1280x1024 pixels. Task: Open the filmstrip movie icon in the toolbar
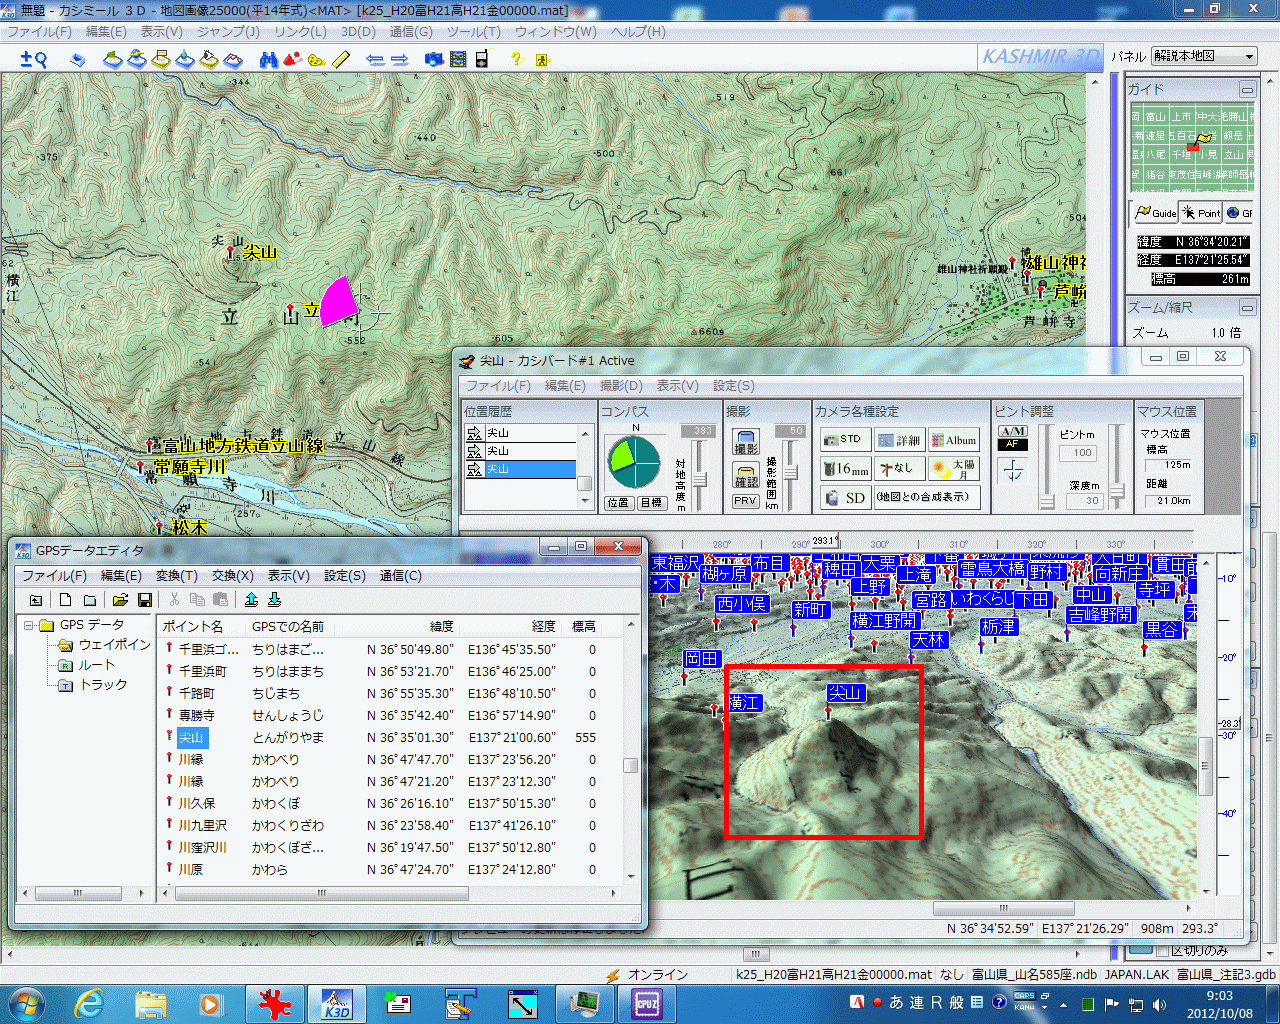(458, 60)
